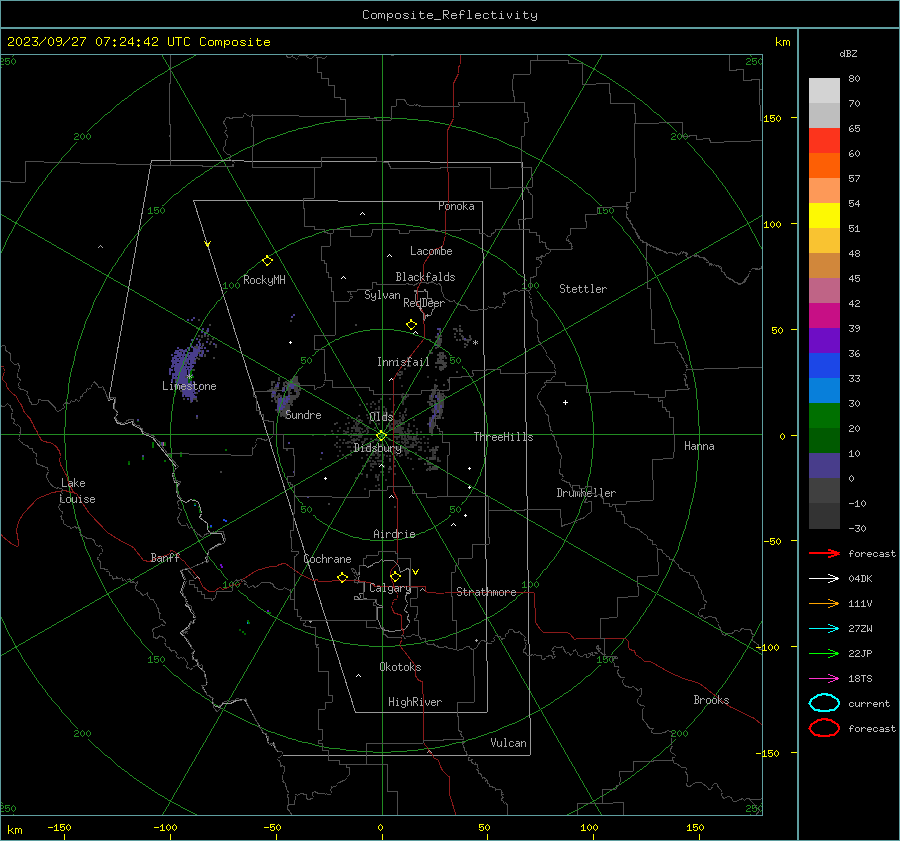
Task: Click the white plus marker west of Hanna
Action: coord(565,402)
